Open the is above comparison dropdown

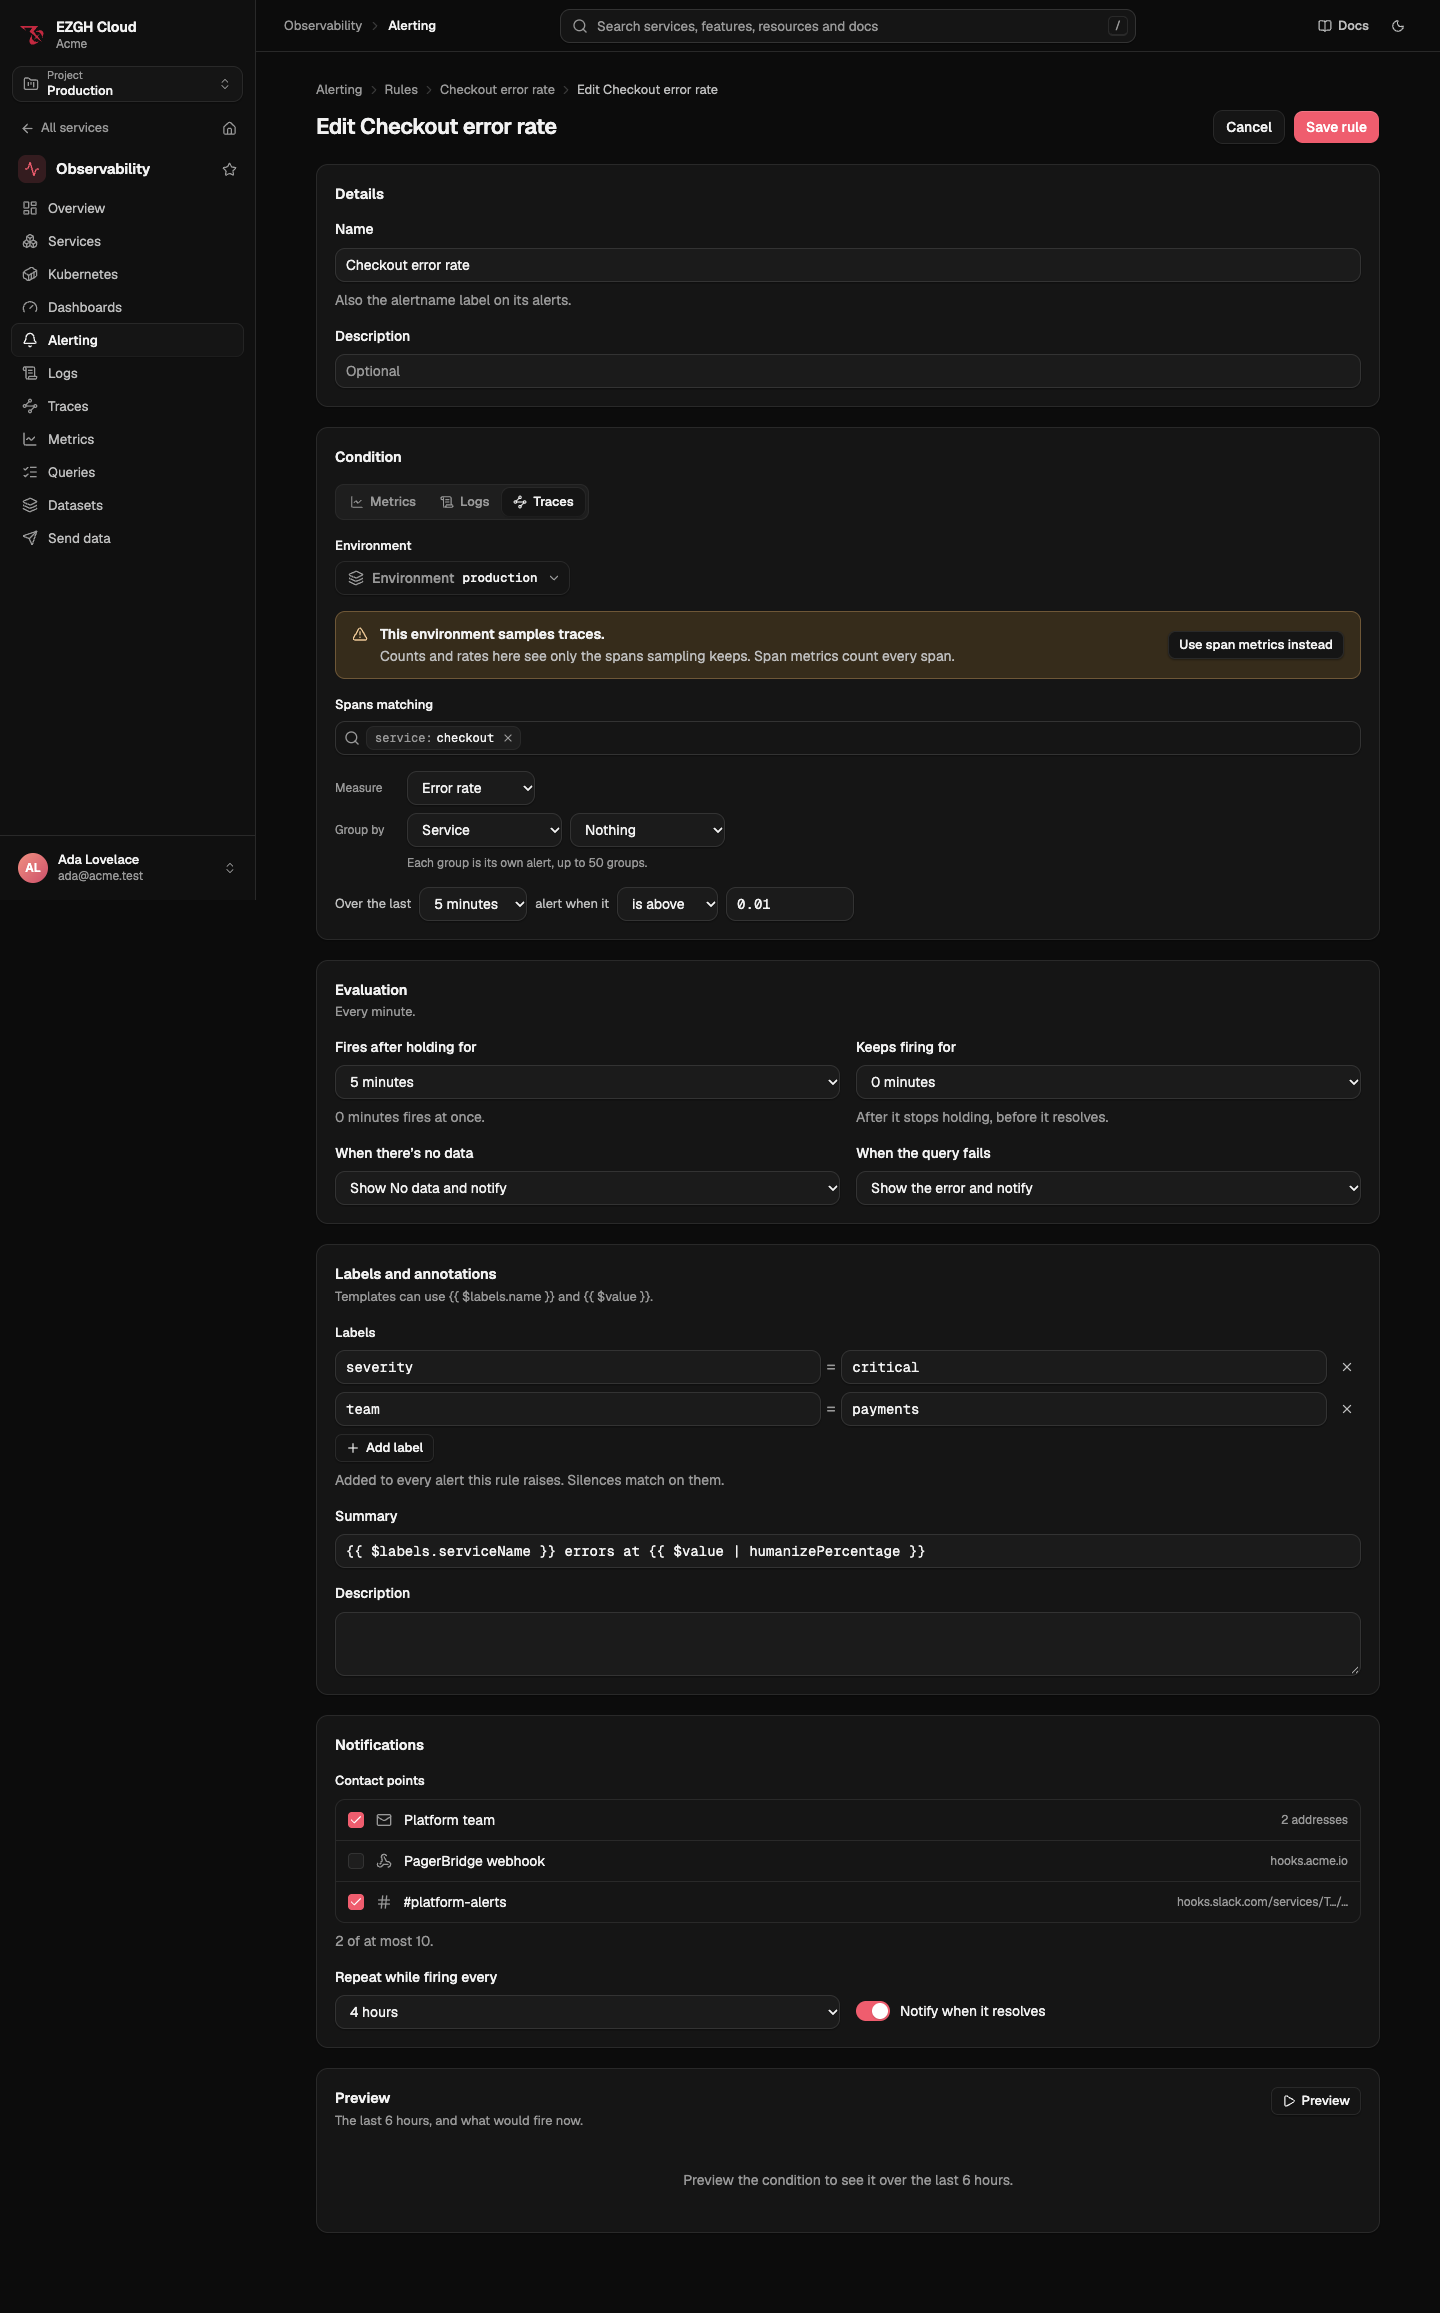pos(668,904)
